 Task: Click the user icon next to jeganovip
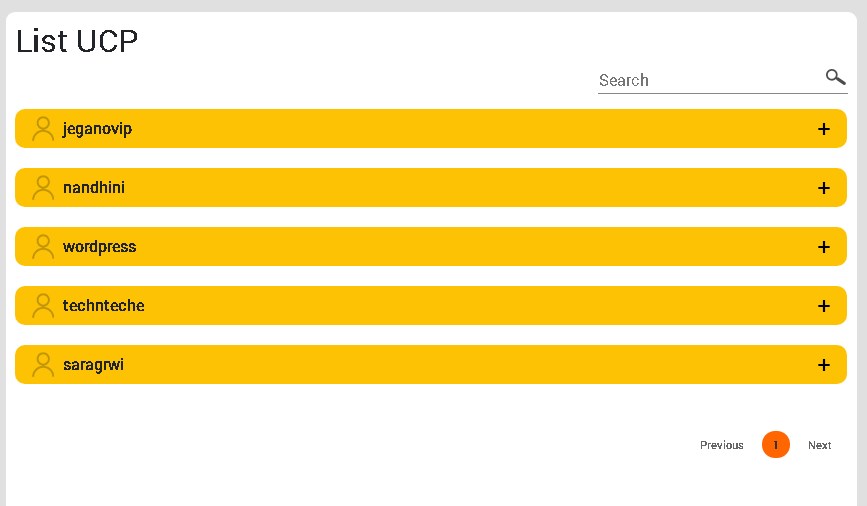pos(43,129)
